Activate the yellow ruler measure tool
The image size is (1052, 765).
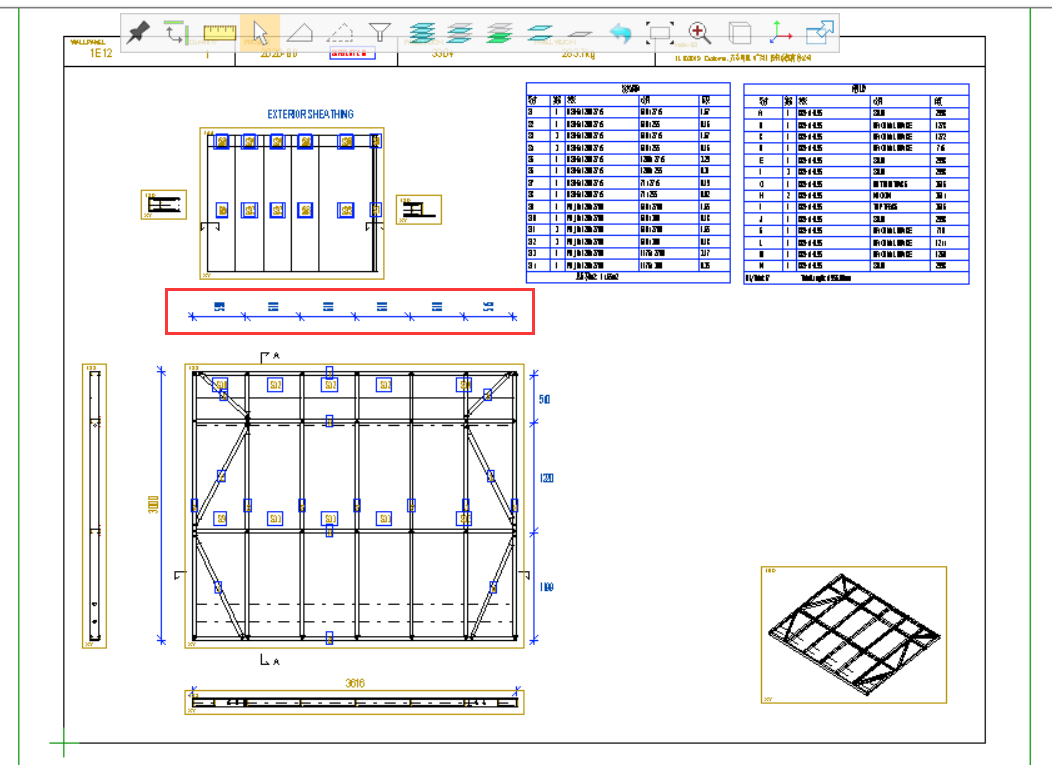[x=219, y=32]
